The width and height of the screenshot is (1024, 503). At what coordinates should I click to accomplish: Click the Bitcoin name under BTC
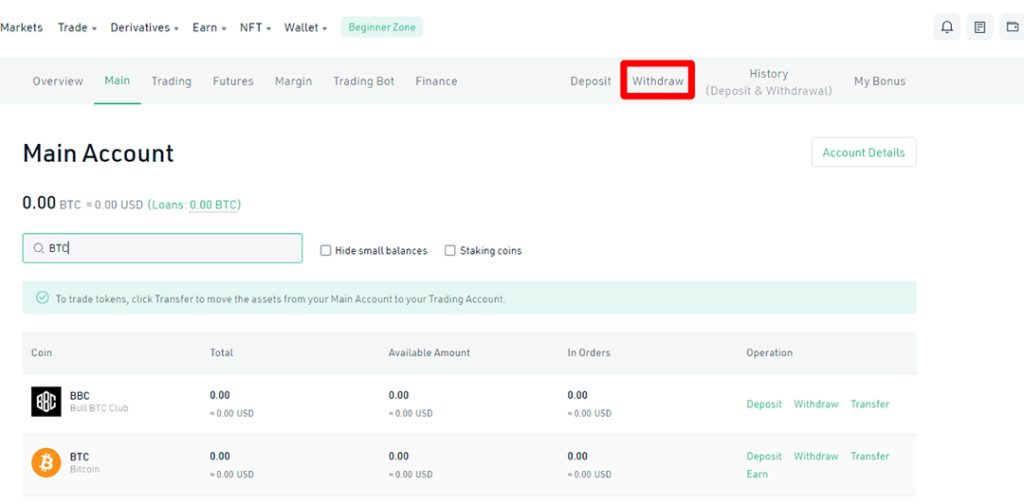point(85,470)
